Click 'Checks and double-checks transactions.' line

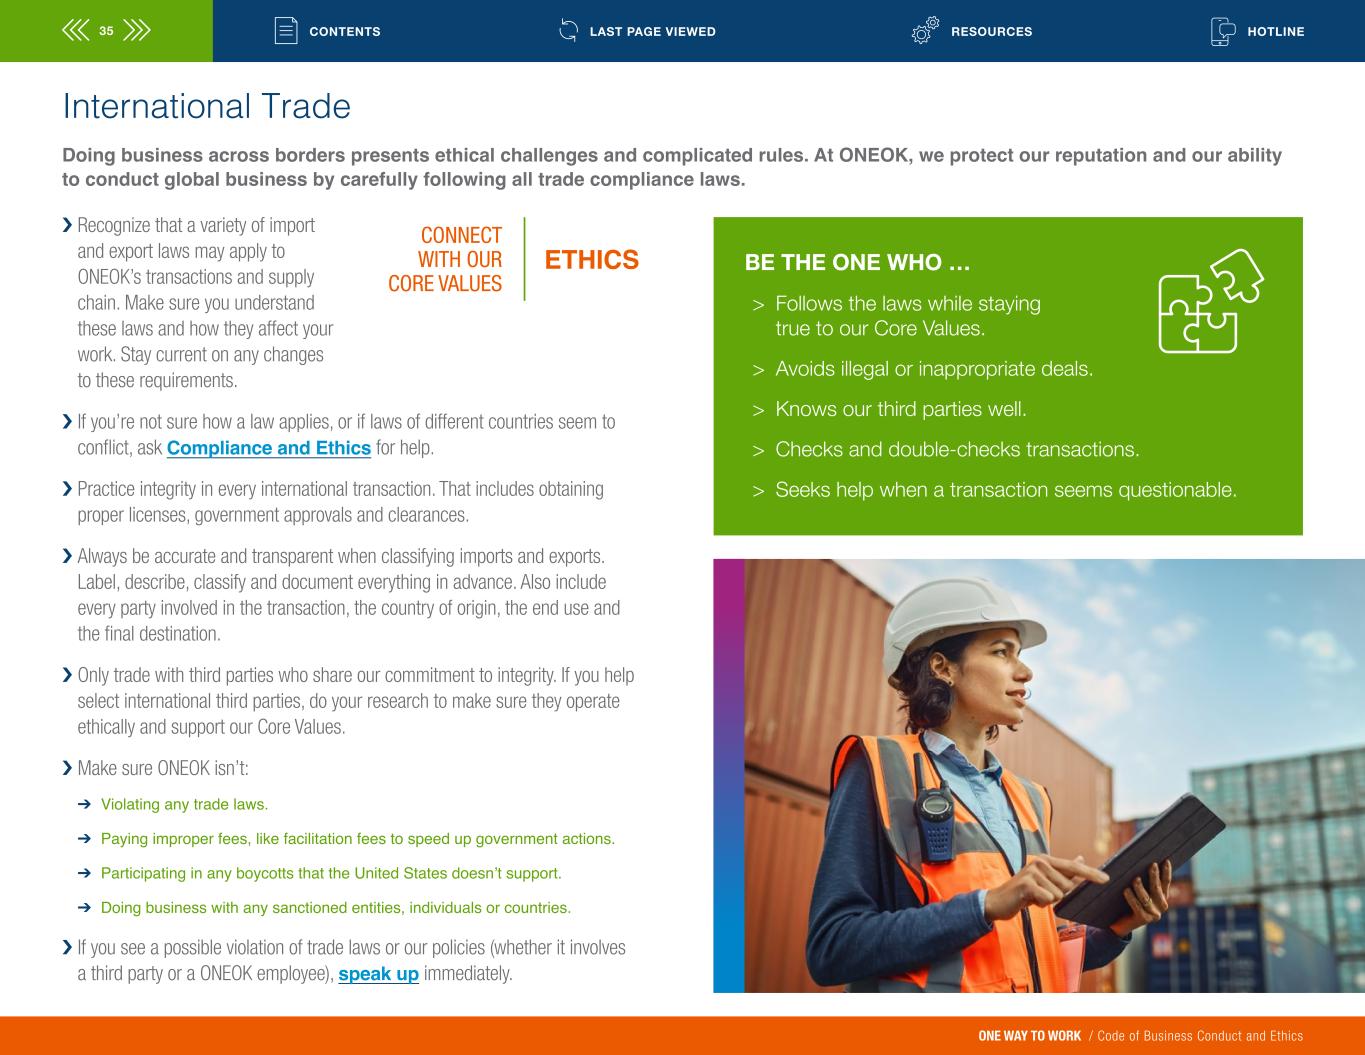coord(957,450)
